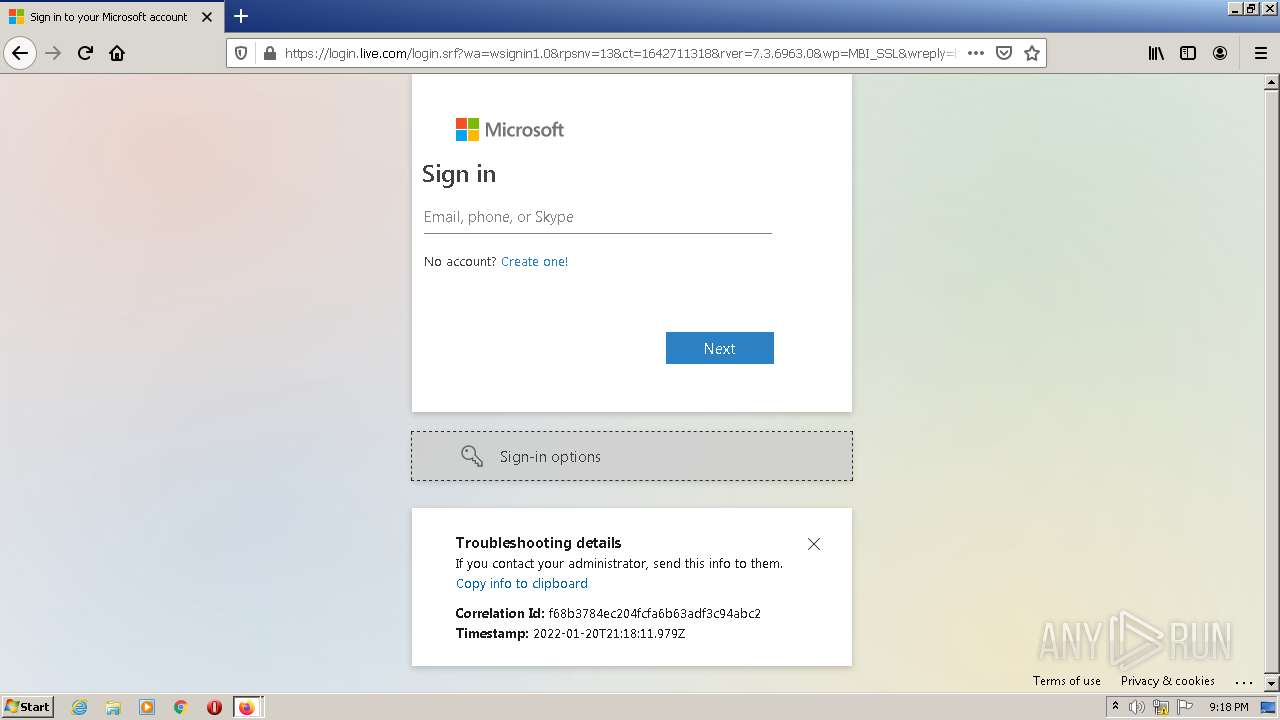Viewport: 1280px width, 720px height.
Task: Launch Internet Explorer from taskbar
Action: click(x=80, y=707)
